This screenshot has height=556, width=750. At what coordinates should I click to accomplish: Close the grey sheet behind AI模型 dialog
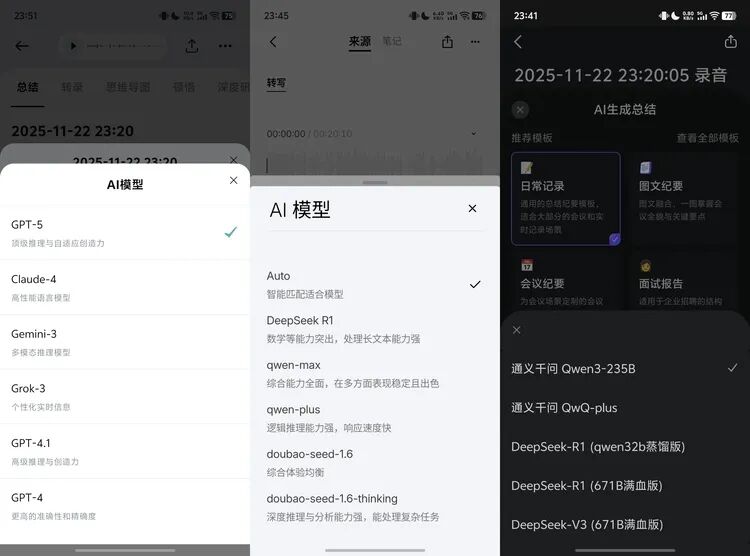233,159
